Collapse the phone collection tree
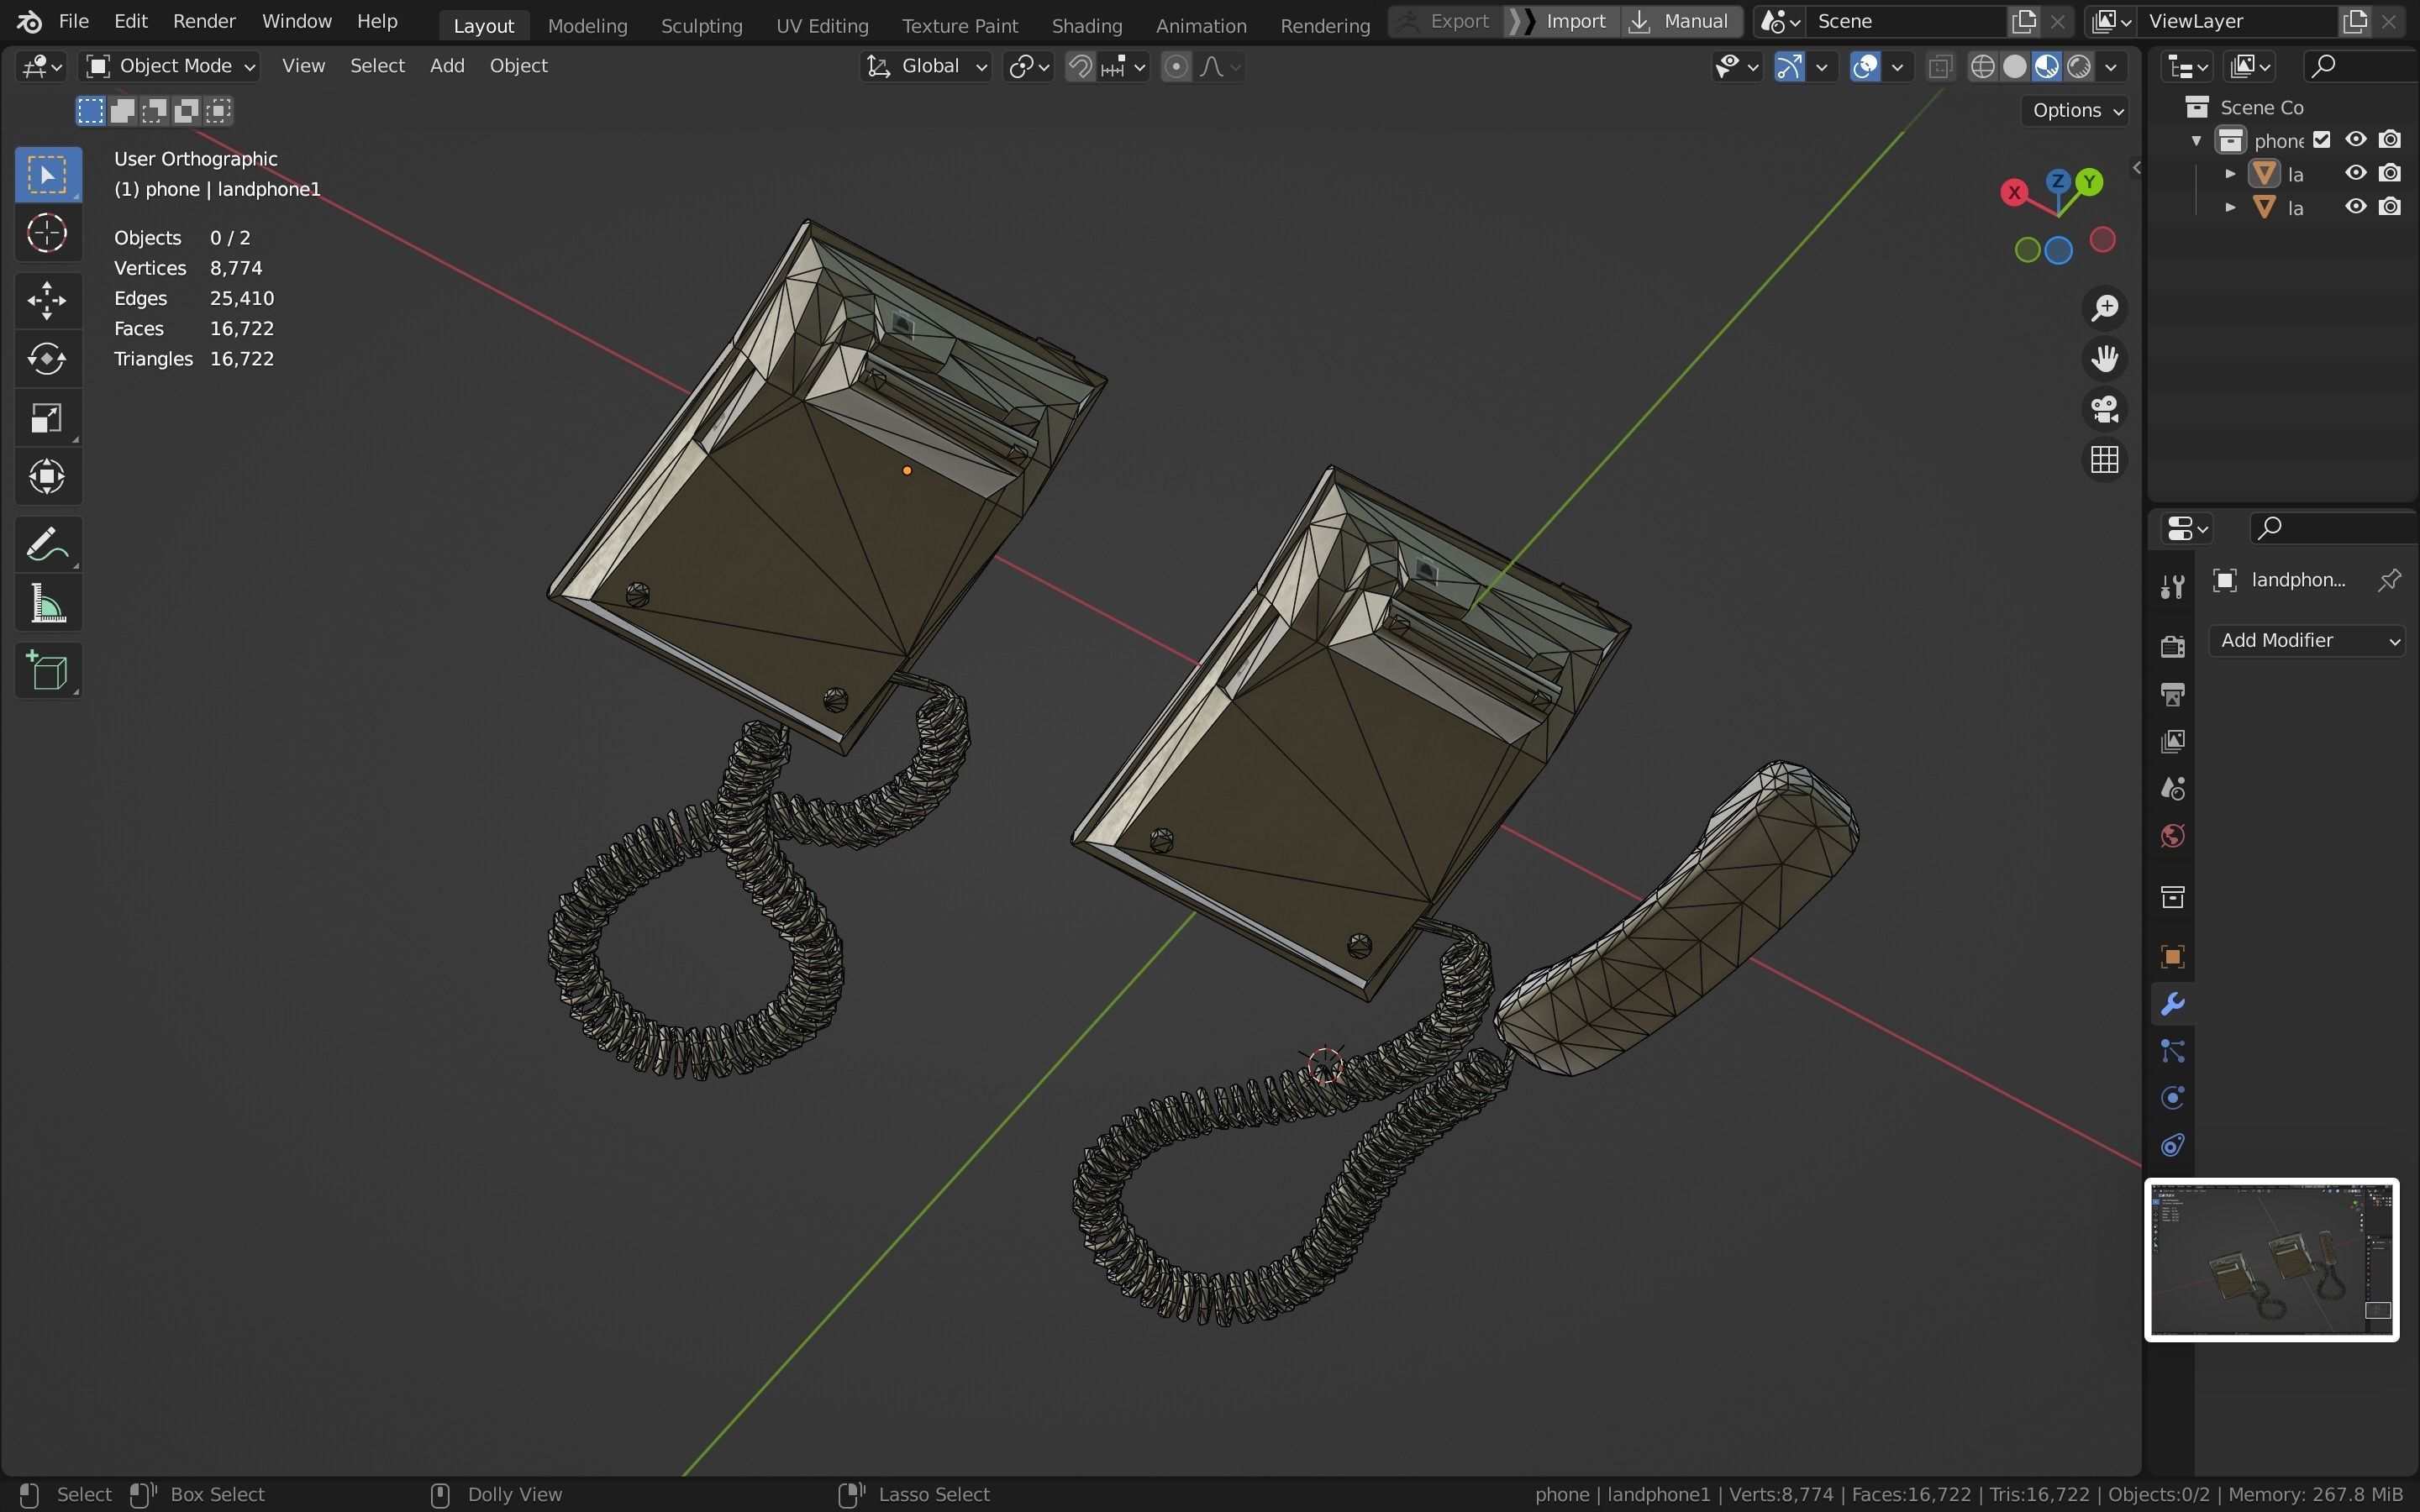 coord(2196,140)
